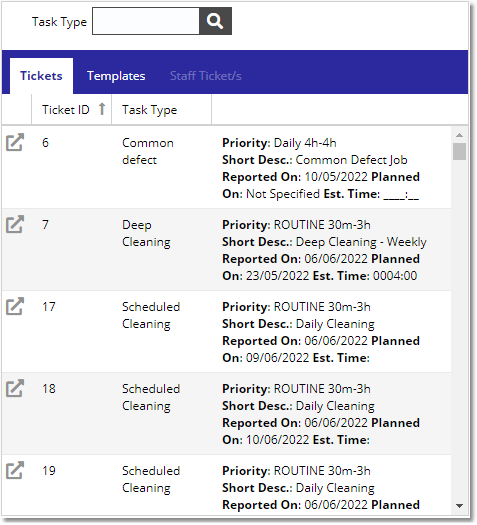The image size is (477, 525).
Task: Sort by the Ticket ID column header
Action: 66,109
